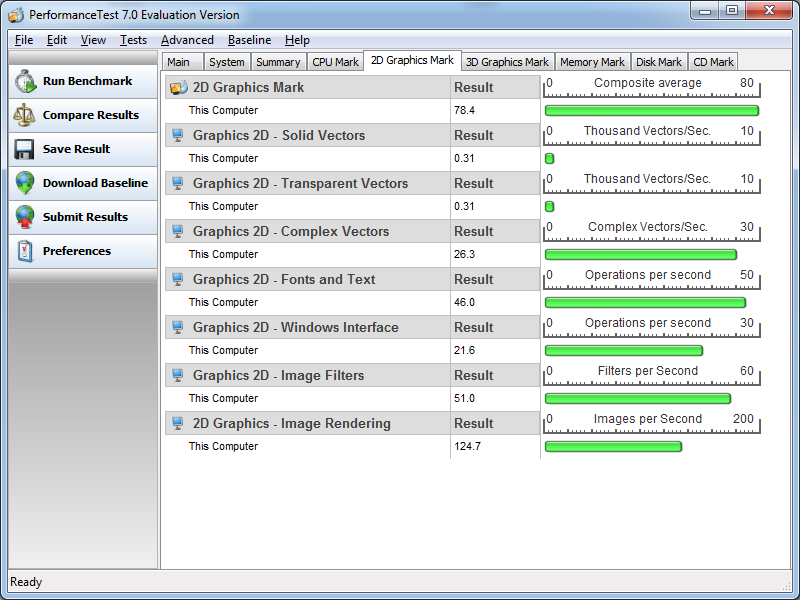Click the monitor icon beside Image Rendering

(x=178, y=423)
